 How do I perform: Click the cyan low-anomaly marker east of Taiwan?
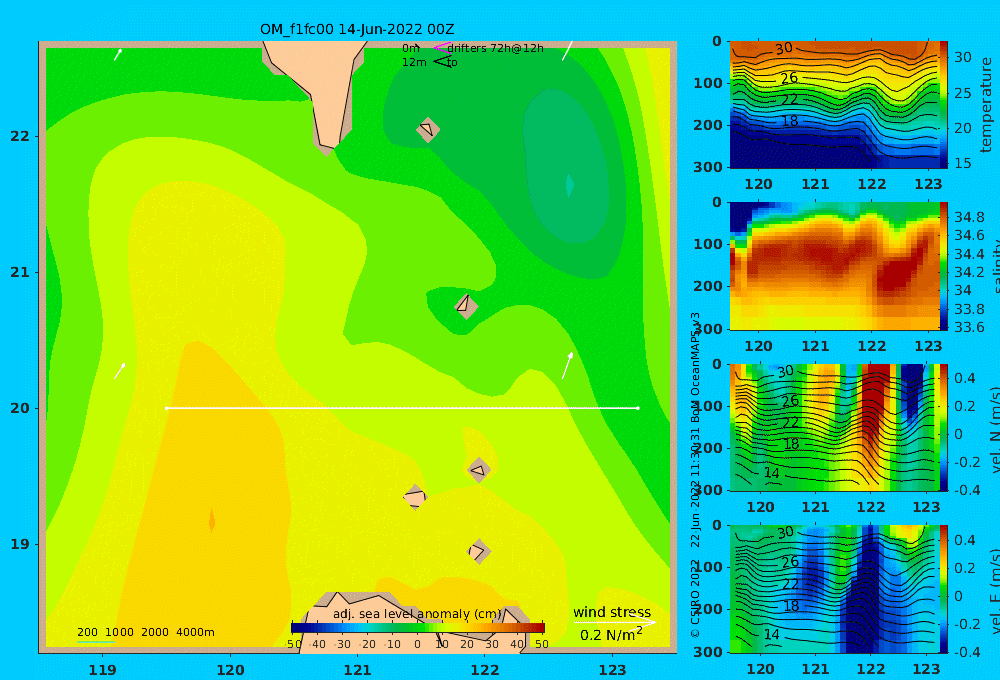pos(570,185)
